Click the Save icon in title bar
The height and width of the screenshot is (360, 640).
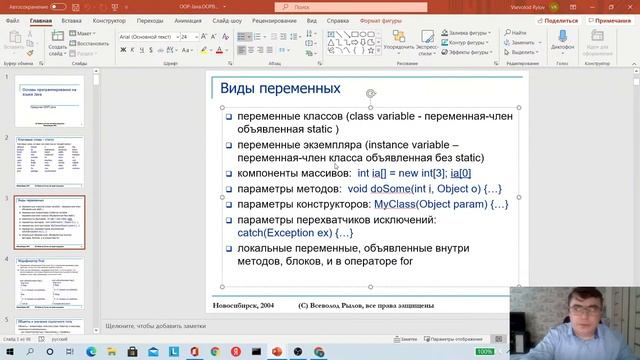coord(76,7)
